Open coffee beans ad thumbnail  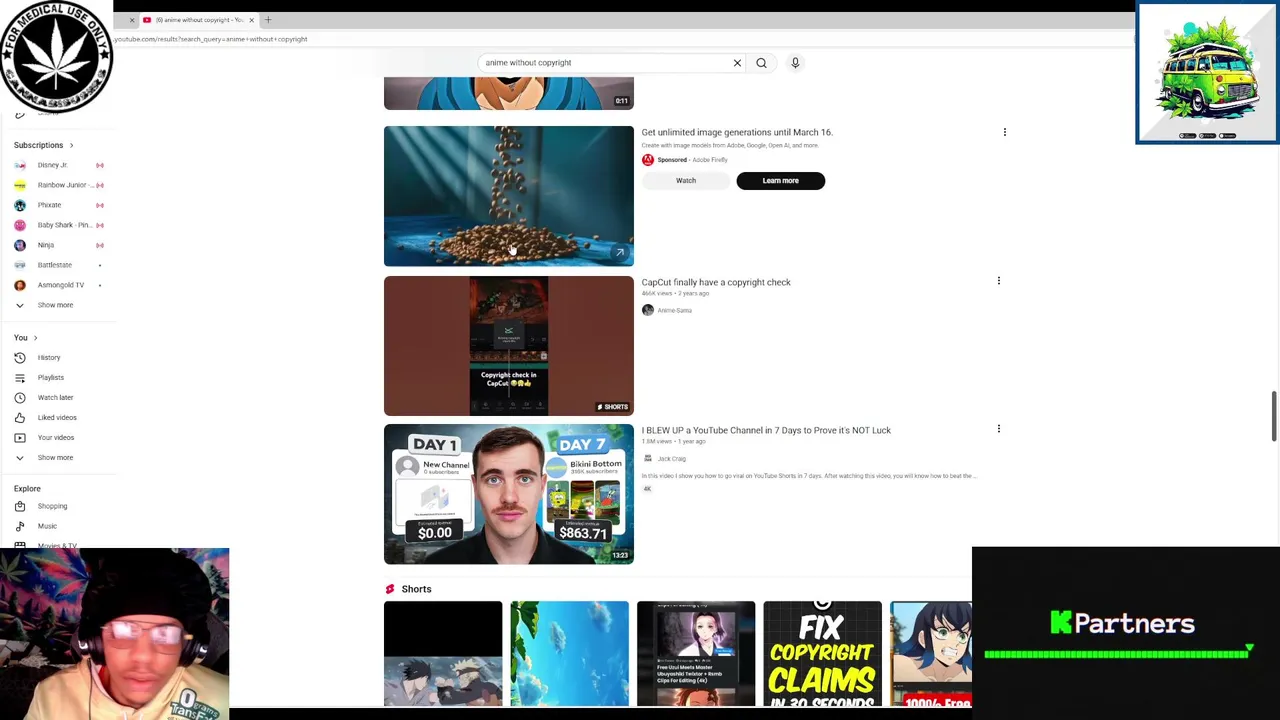[509, 196]
